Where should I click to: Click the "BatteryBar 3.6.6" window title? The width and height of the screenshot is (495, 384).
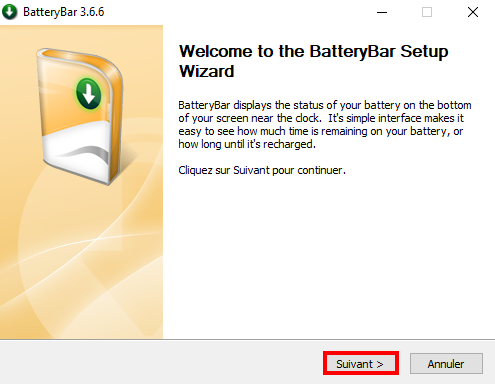(x=64, y=12)
